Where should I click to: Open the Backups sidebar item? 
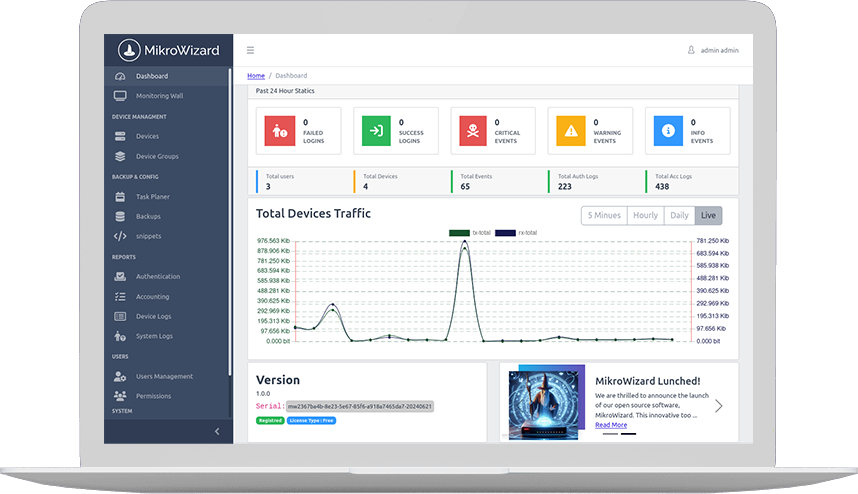148,216
